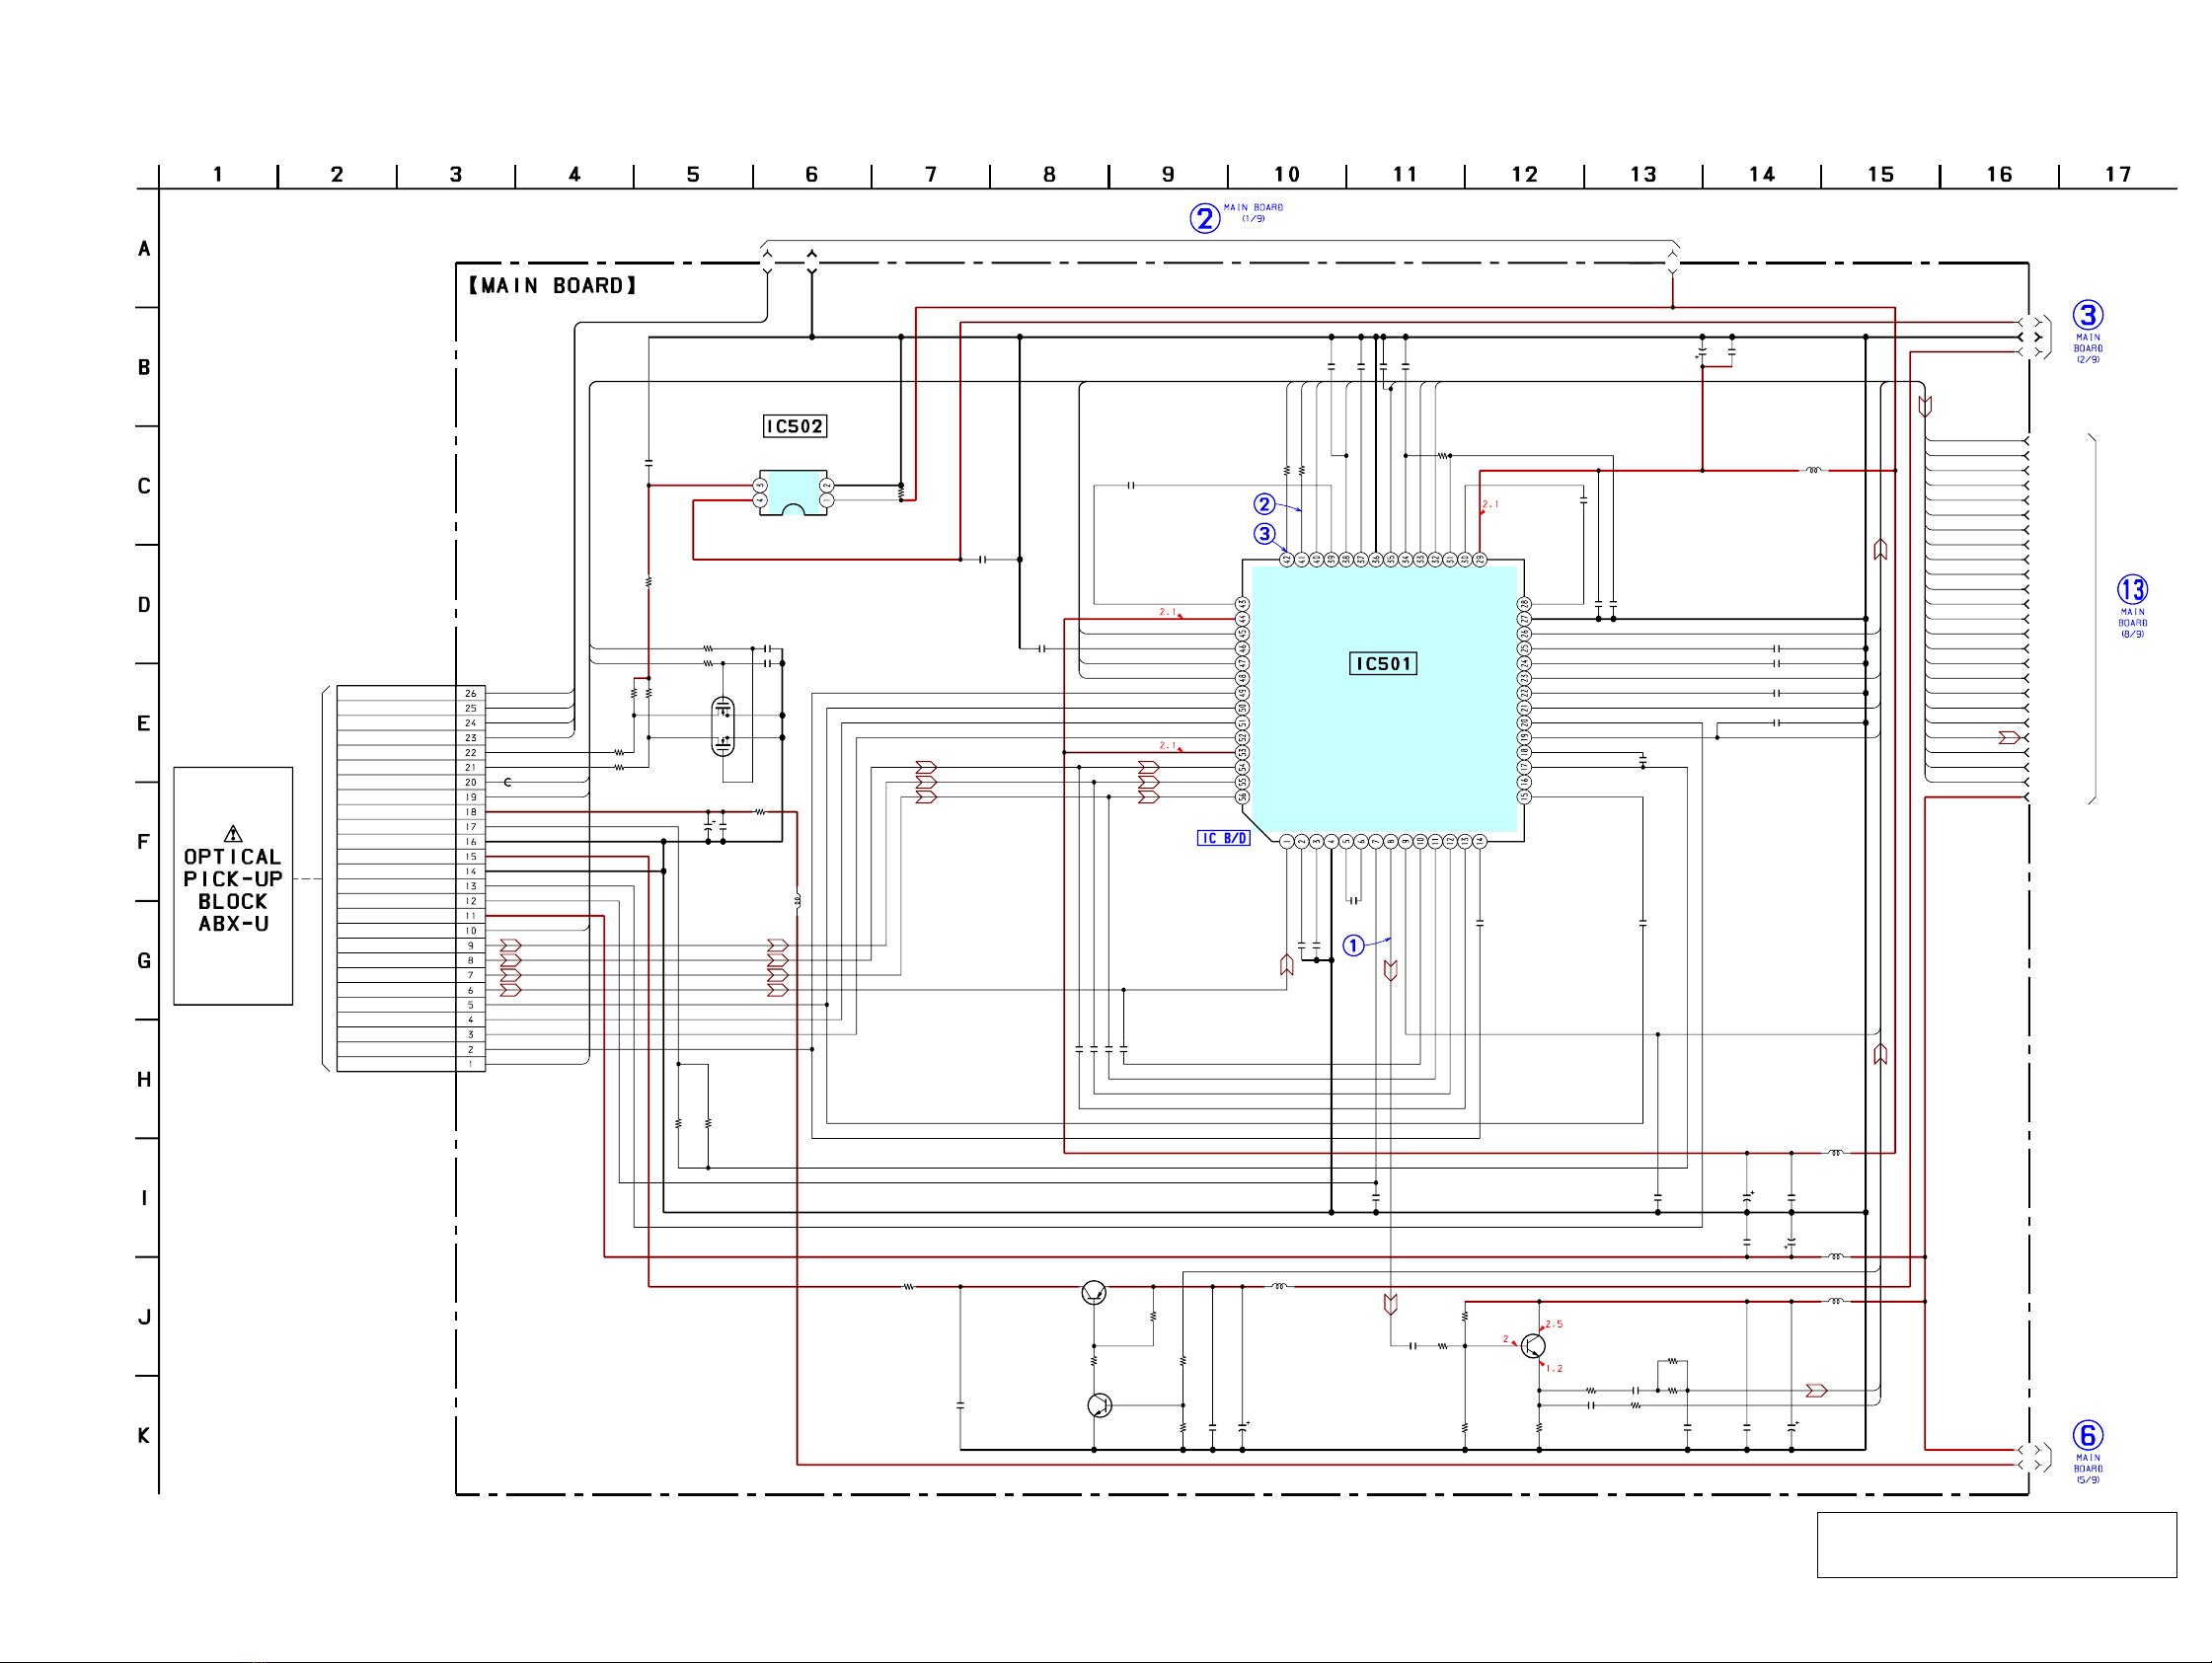Click circled 6 above MAIN BOARD (5/9)
This screenshot has height=1663, width=2212.
pyautogui.click(x=2087, y=1435)
